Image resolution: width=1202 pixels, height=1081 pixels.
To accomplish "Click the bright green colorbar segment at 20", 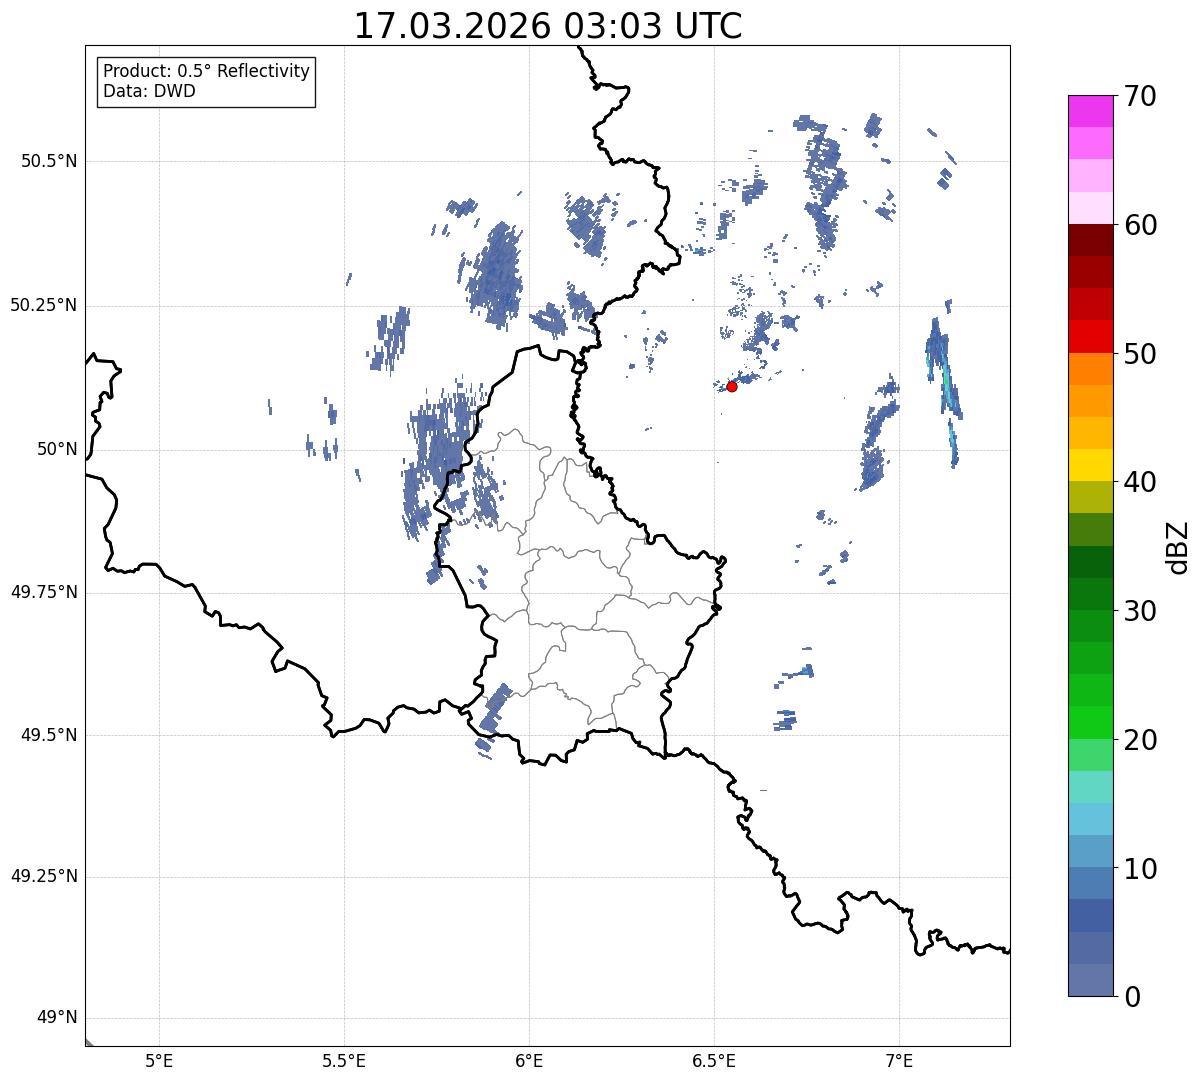I will tap(1091, 723).
